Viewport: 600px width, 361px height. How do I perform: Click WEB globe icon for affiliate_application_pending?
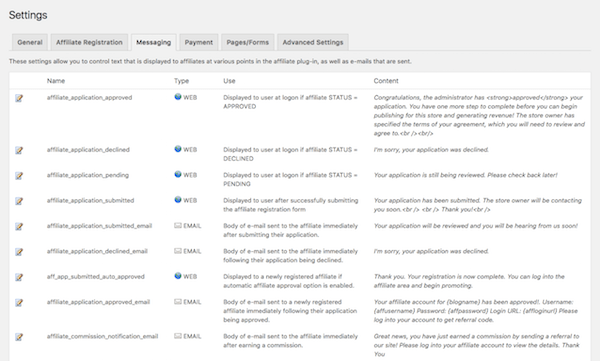(x=178, y=174)
